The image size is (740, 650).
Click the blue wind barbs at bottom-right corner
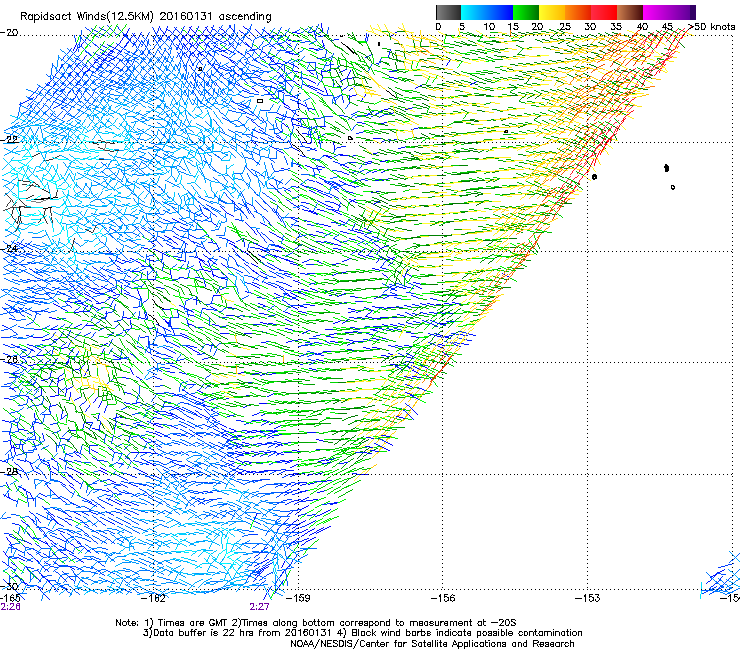coord(720,575)
